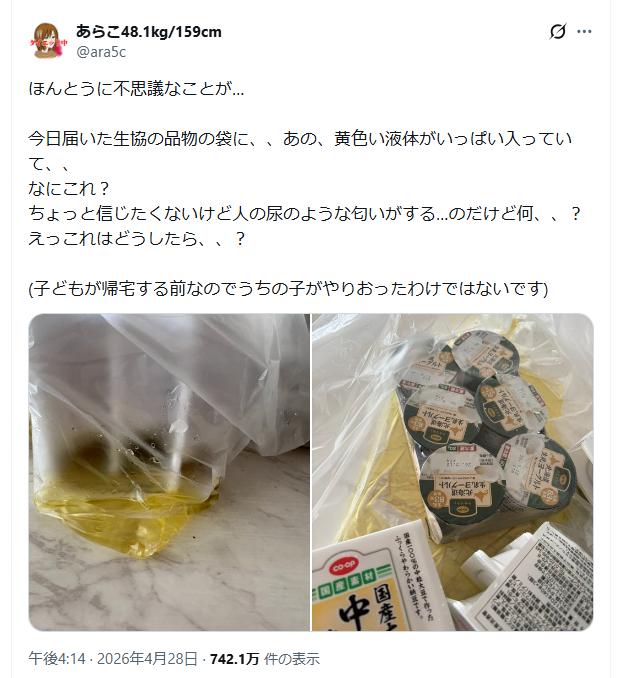
Task: Open the three-dot more options menu
Action: (584, 32)
